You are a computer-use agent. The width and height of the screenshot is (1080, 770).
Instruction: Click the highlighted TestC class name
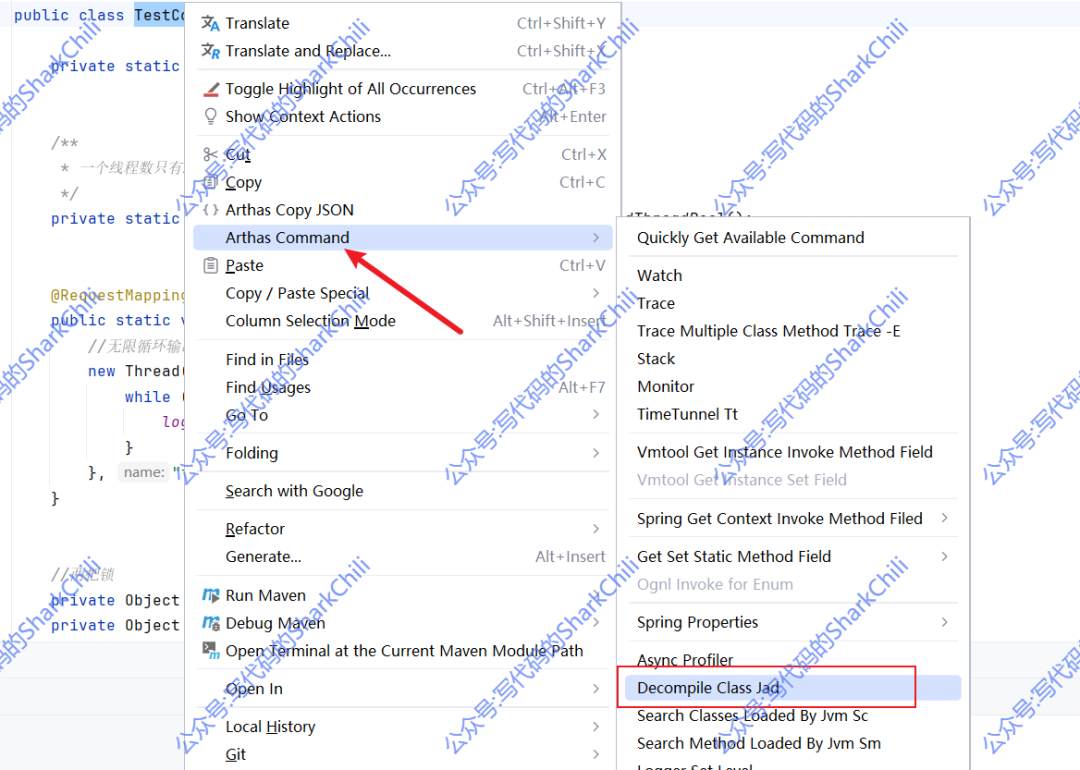[x=159, y=15]
